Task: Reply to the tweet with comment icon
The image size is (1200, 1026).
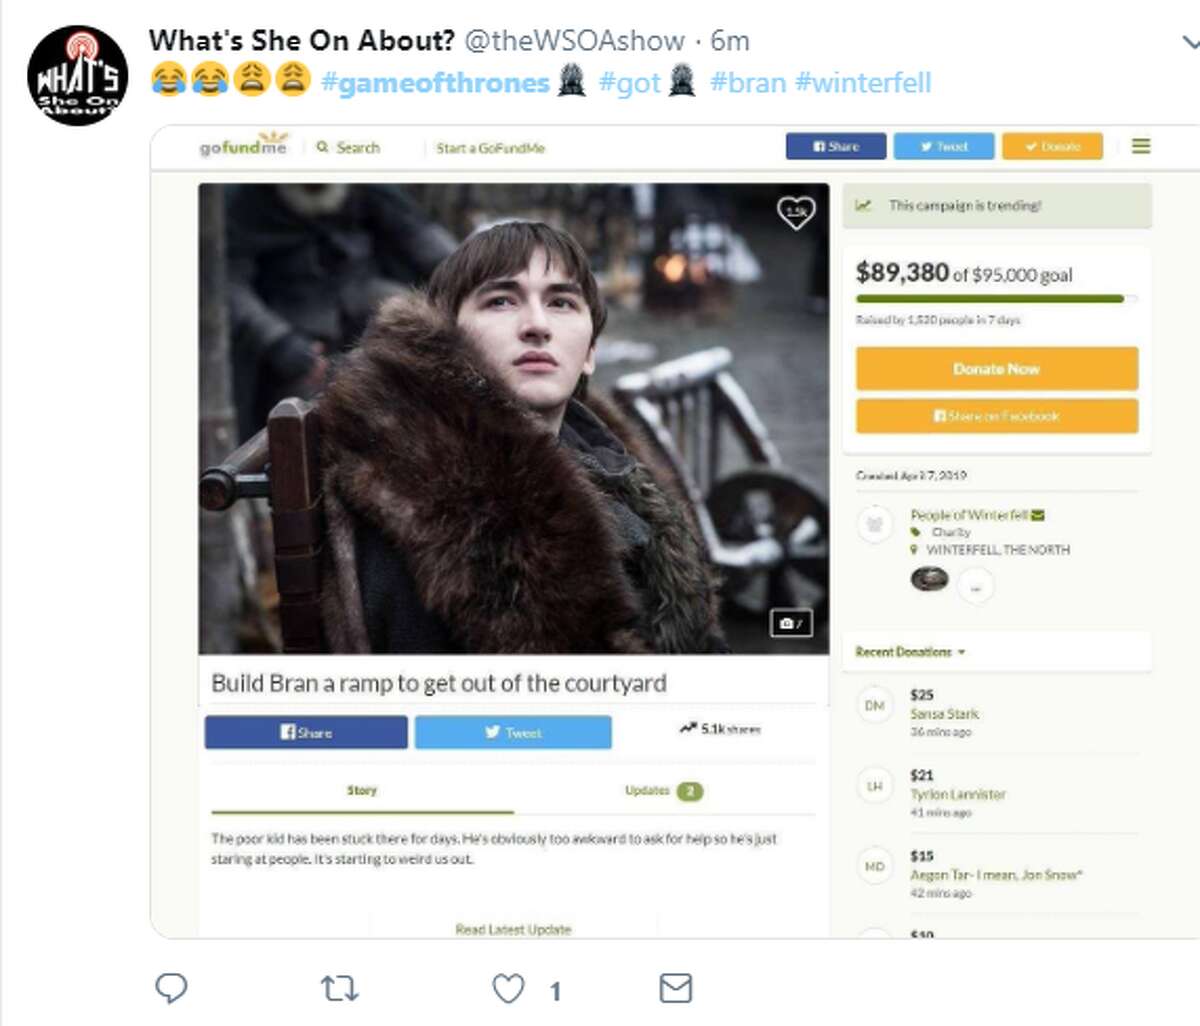Action: 172,988
